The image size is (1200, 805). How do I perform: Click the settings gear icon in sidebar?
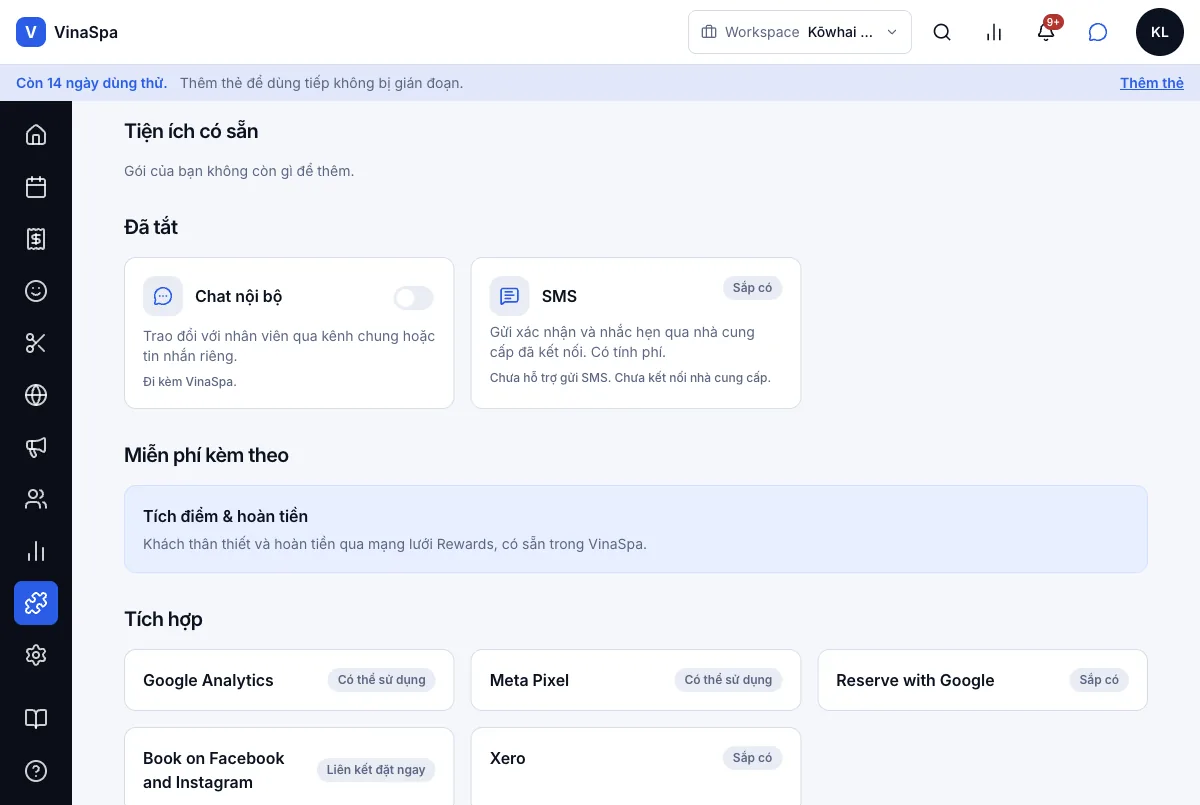pos(36,655)
